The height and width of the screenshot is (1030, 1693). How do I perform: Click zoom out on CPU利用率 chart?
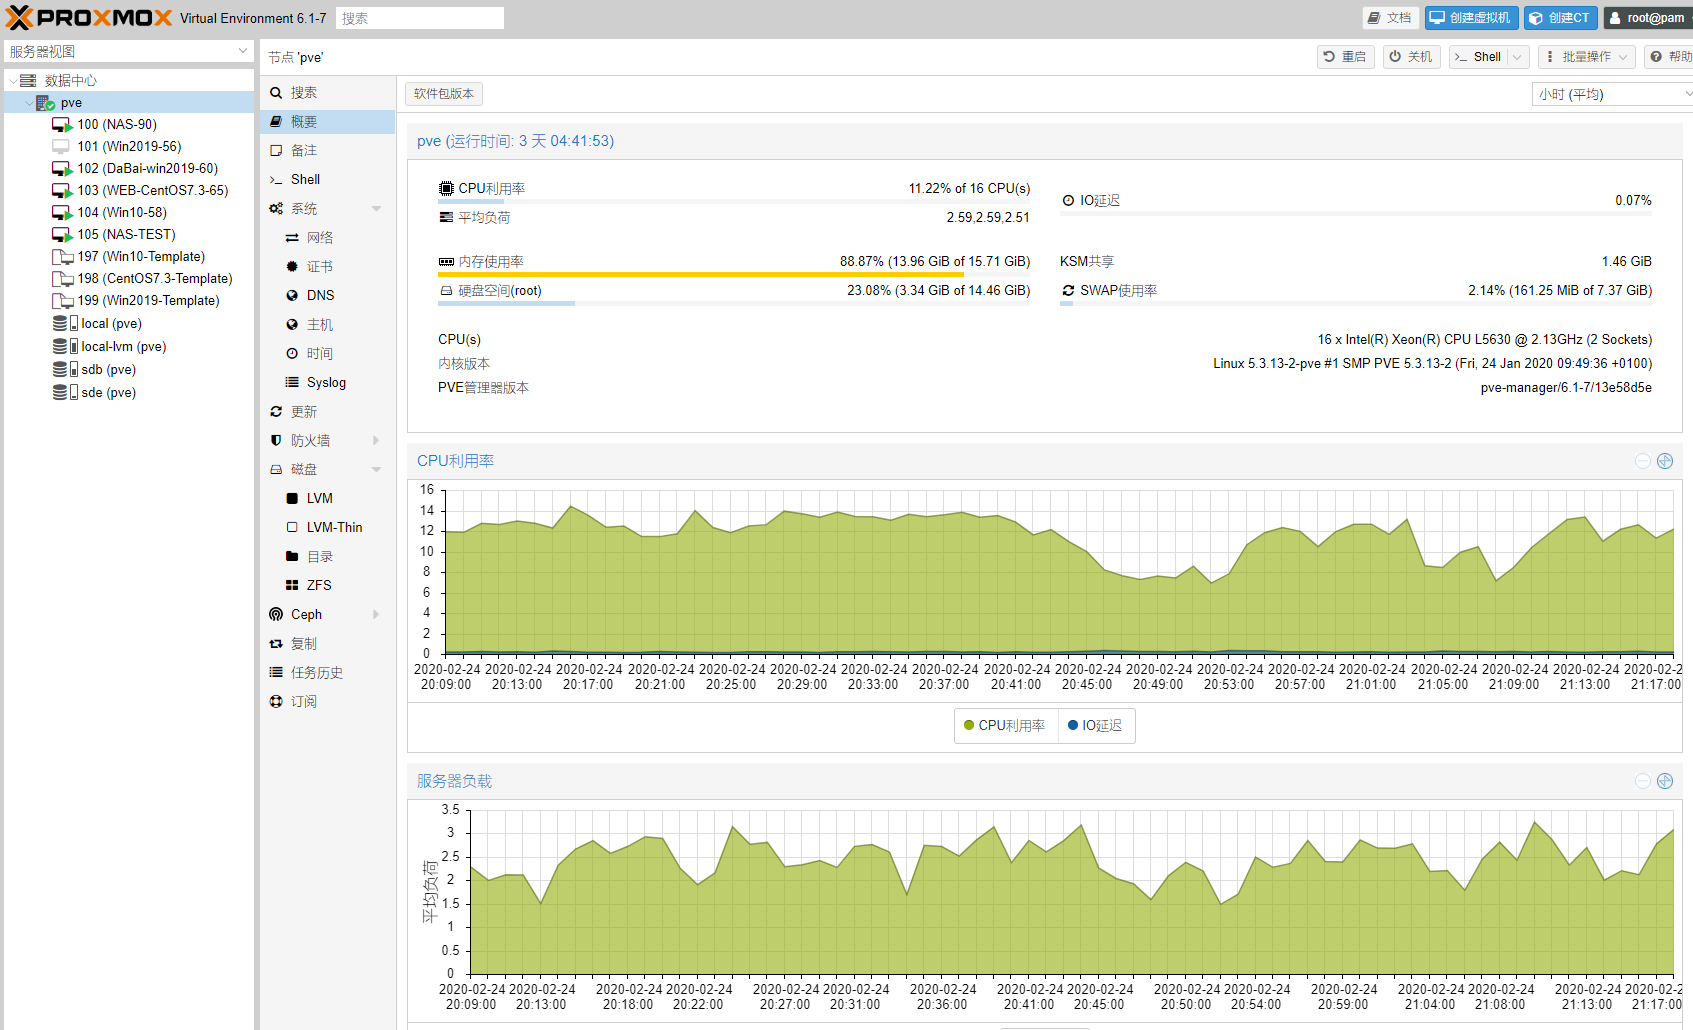tap(1643, 461)
